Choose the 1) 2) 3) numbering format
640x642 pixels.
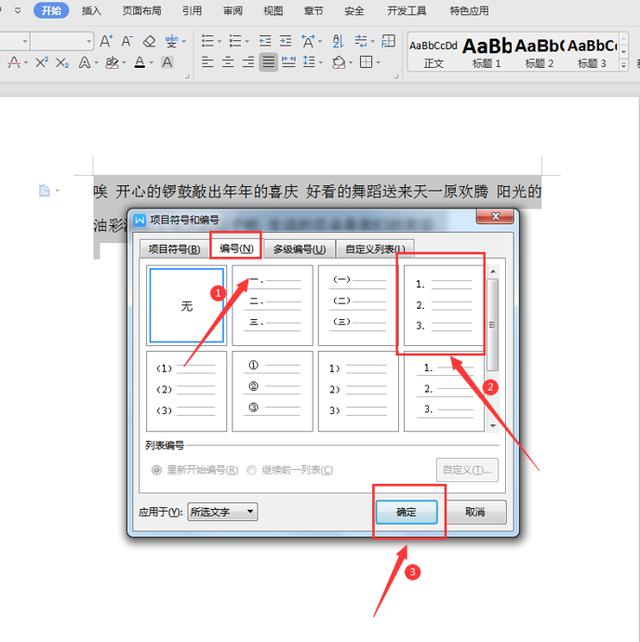coord(358,391)
